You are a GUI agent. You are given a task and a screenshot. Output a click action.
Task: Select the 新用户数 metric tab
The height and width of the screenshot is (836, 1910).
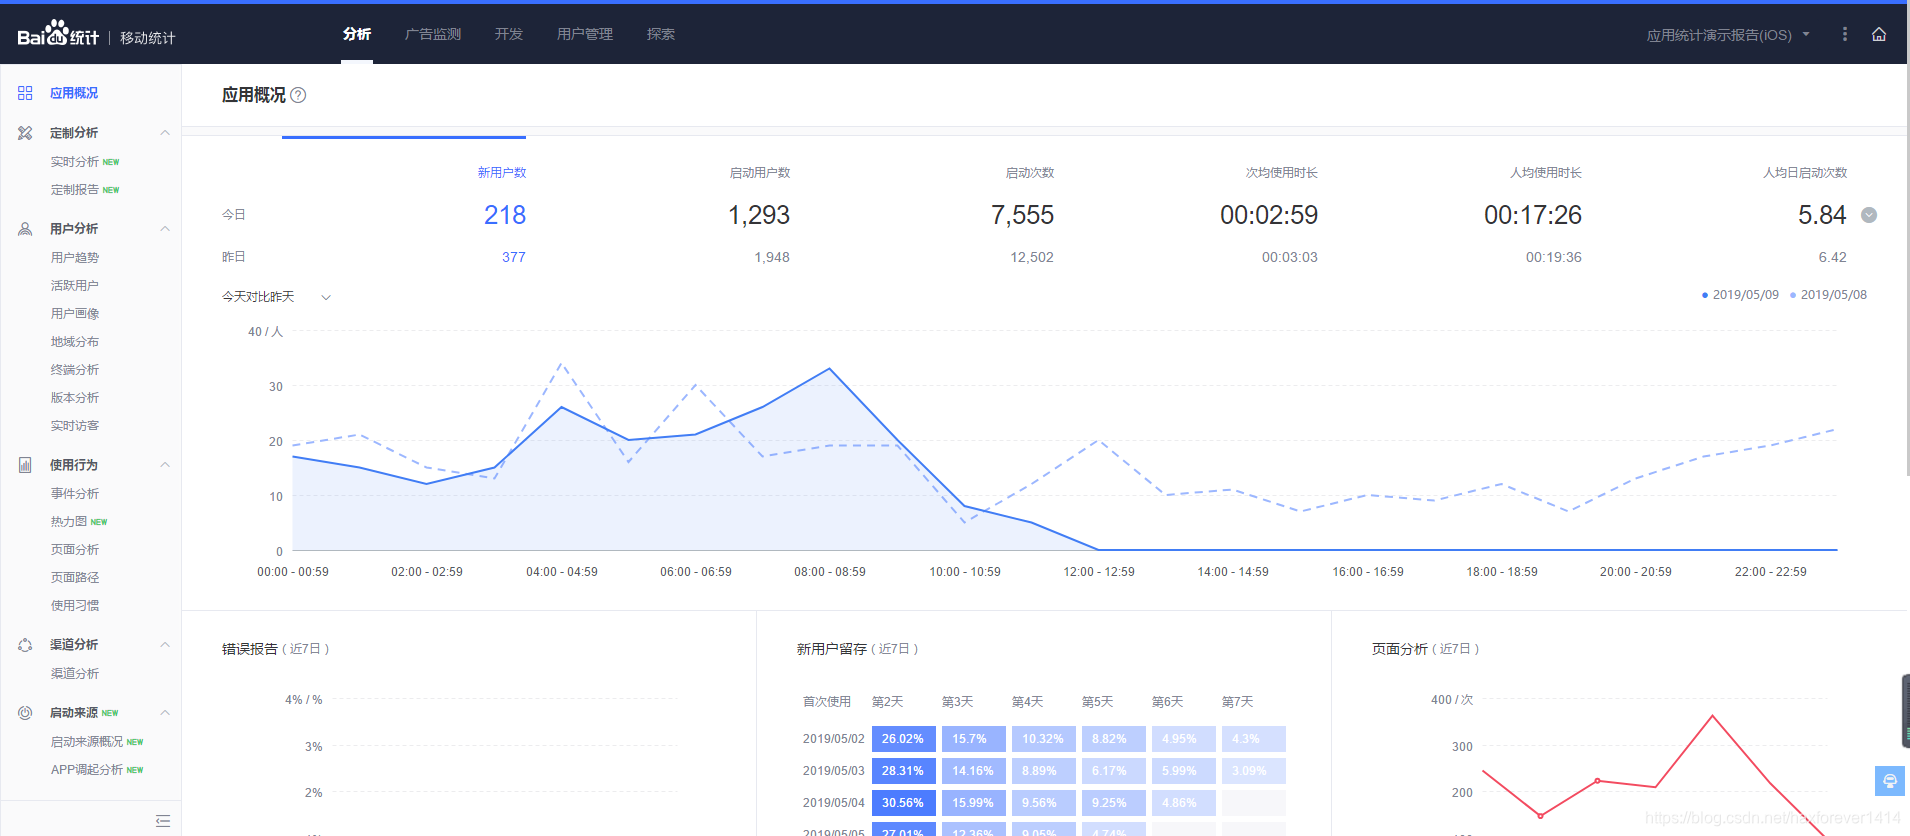tap(502, 173)
